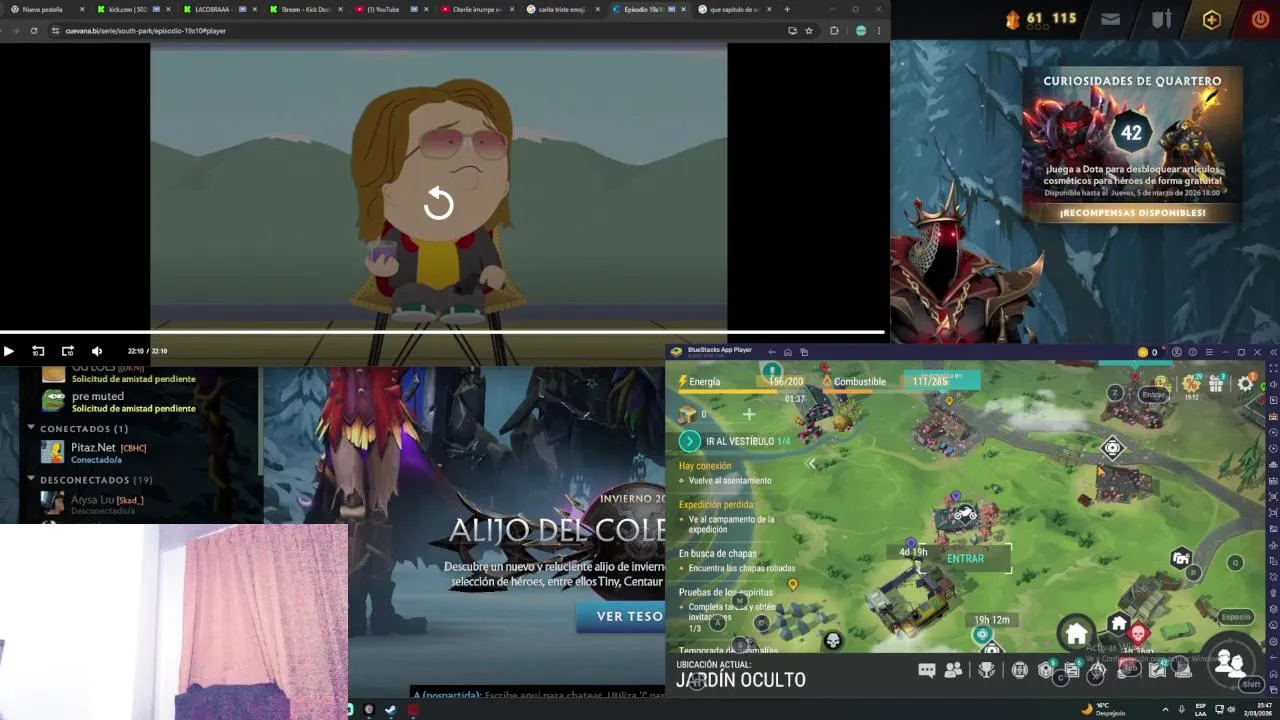Open the game settings gear icon
Image resolution: width=1280 pixels, height=720 pixels.
point(1245,383)
